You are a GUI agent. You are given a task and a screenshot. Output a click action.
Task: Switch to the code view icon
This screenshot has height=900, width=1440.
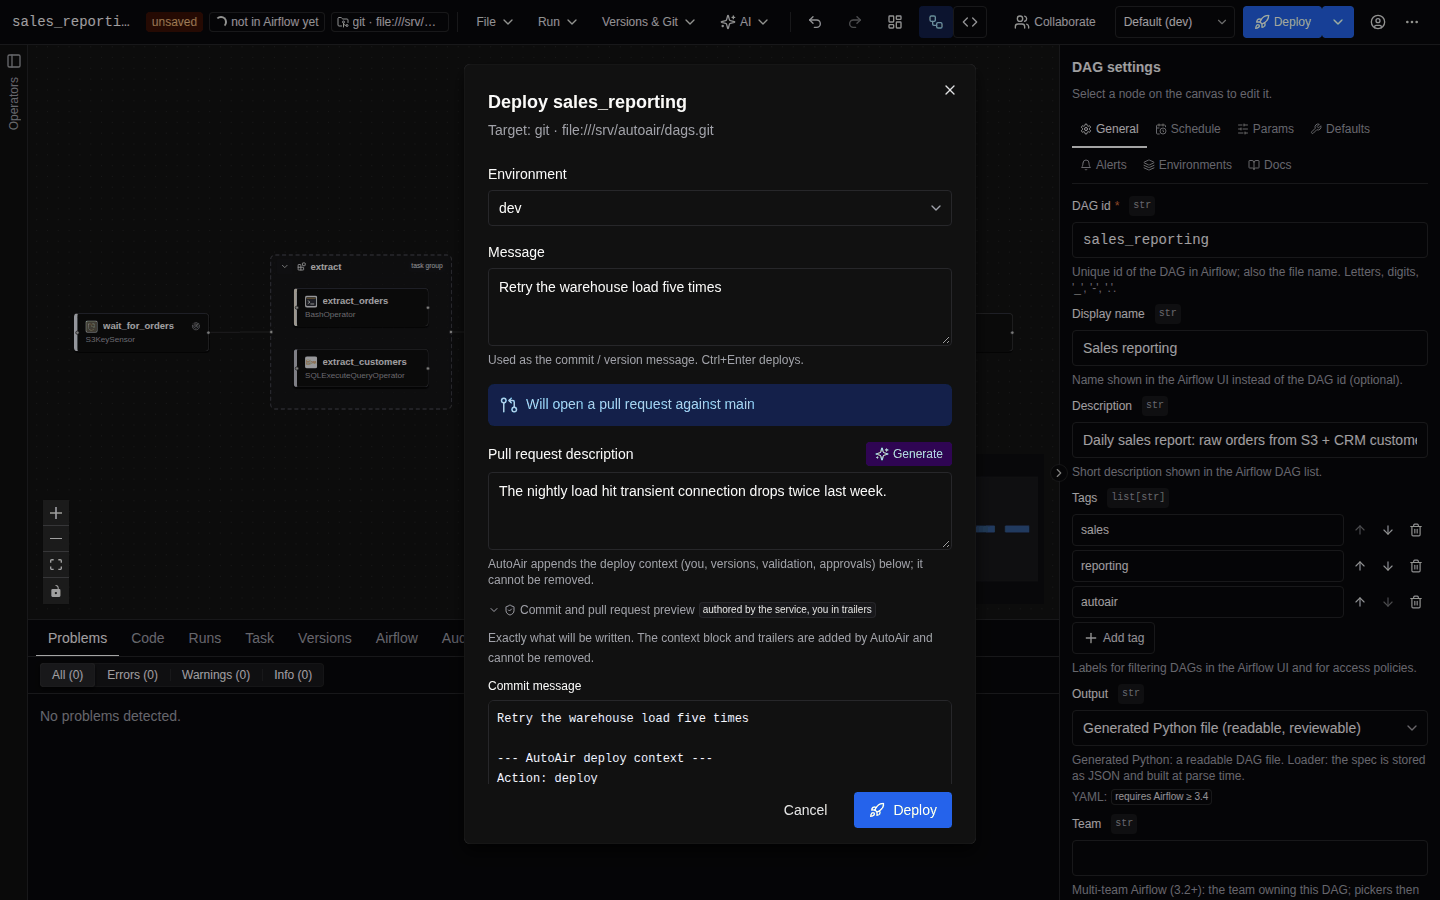pyautogui.click(x=970, y=22)
